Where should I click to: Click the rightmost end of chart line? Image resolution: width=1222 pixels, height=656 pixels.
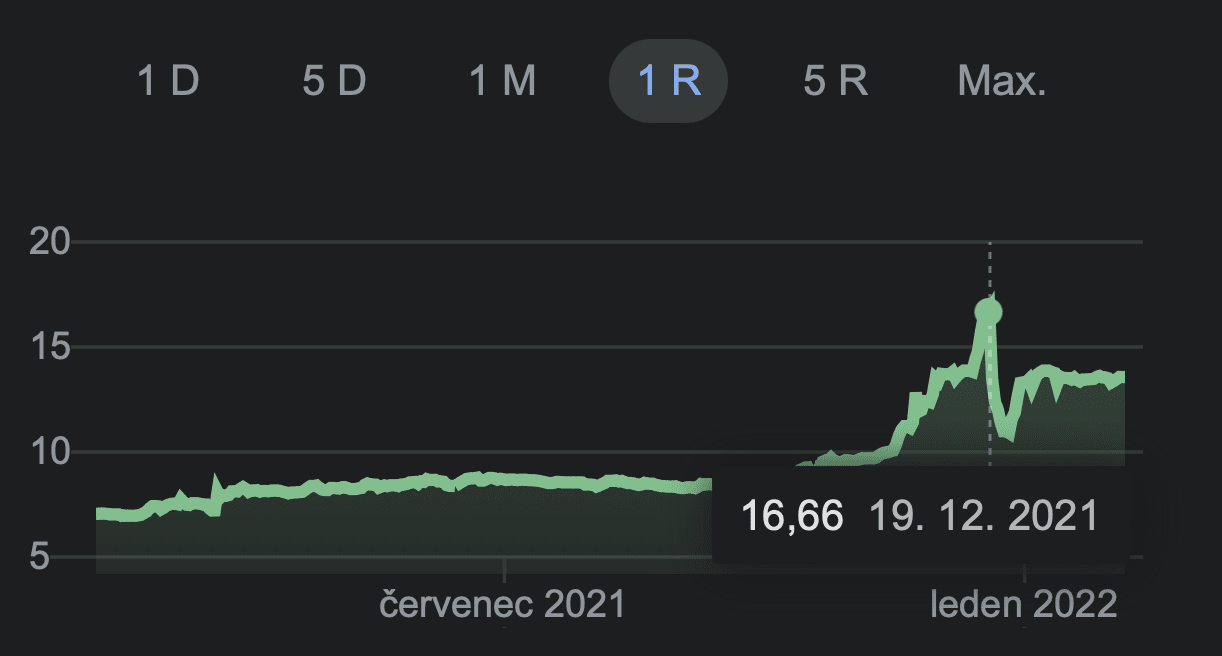1123,377
